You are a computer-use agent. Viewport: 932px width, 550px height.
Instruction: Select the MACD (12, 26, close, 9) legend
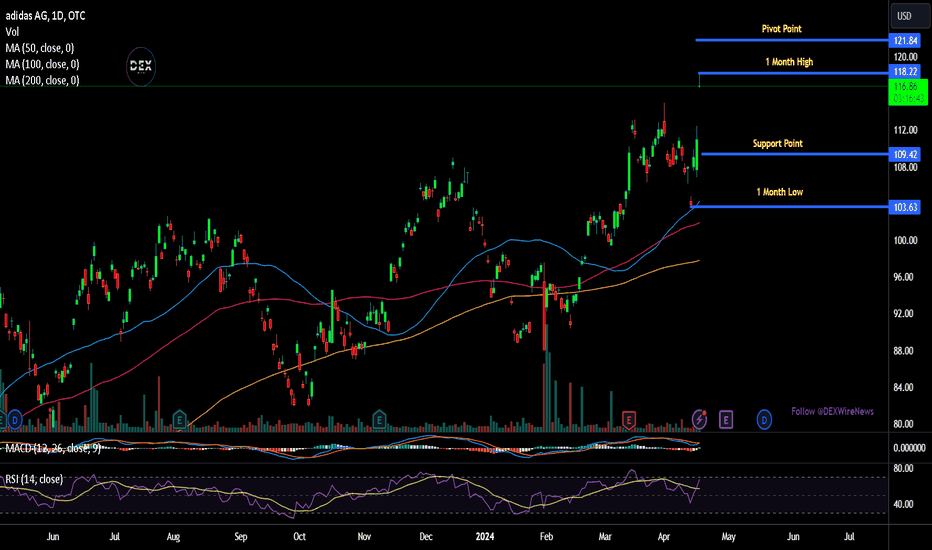point(53,448)
